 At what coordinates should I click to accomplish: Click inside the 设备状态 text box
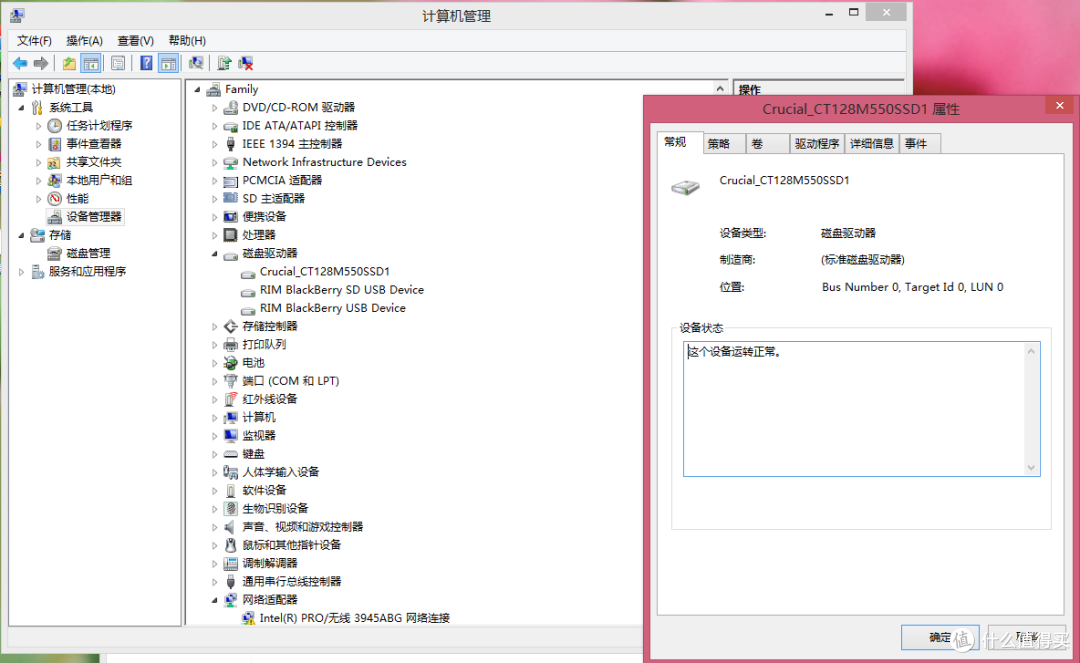(x=861, y=409)
